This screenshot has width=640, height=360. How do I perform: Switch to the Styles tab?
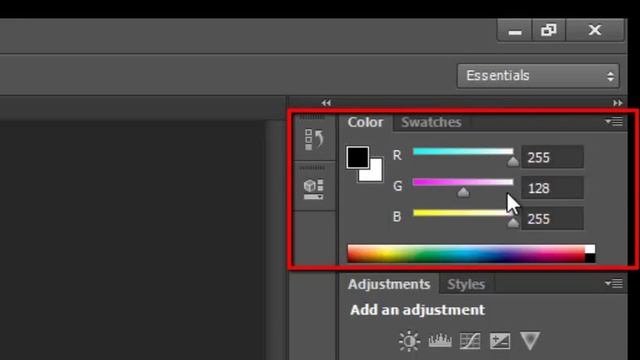pyautogui.click(x=466, y=284)
